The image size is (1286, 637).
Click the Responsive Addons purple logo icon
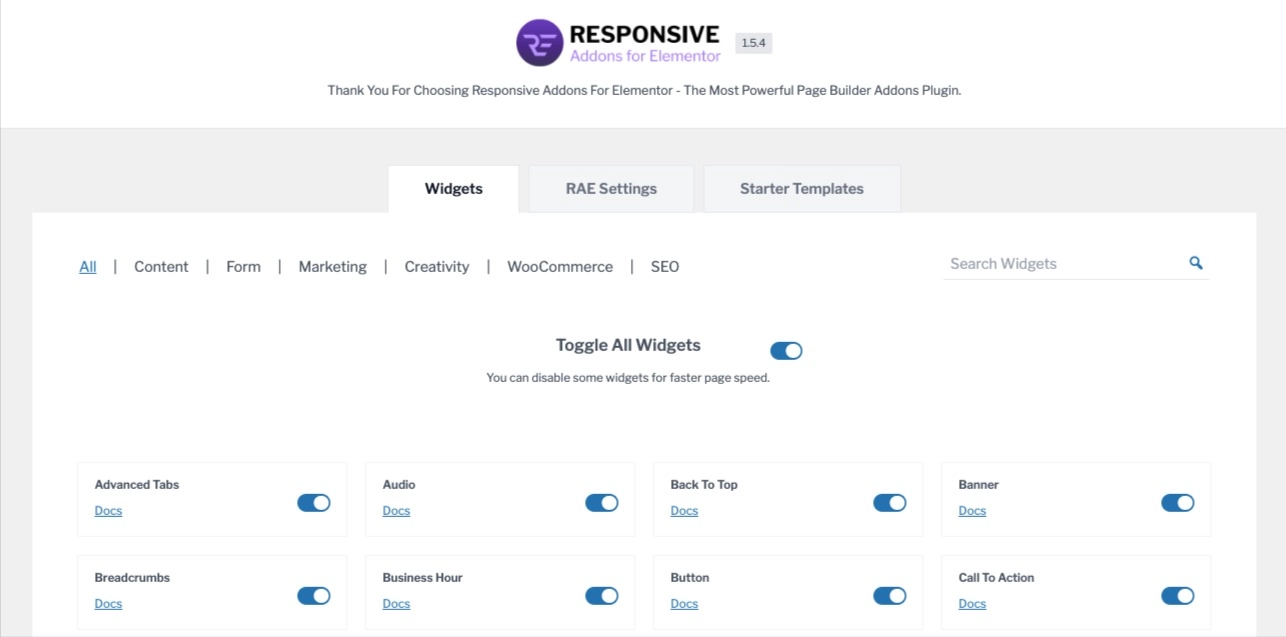pos(540,43)
